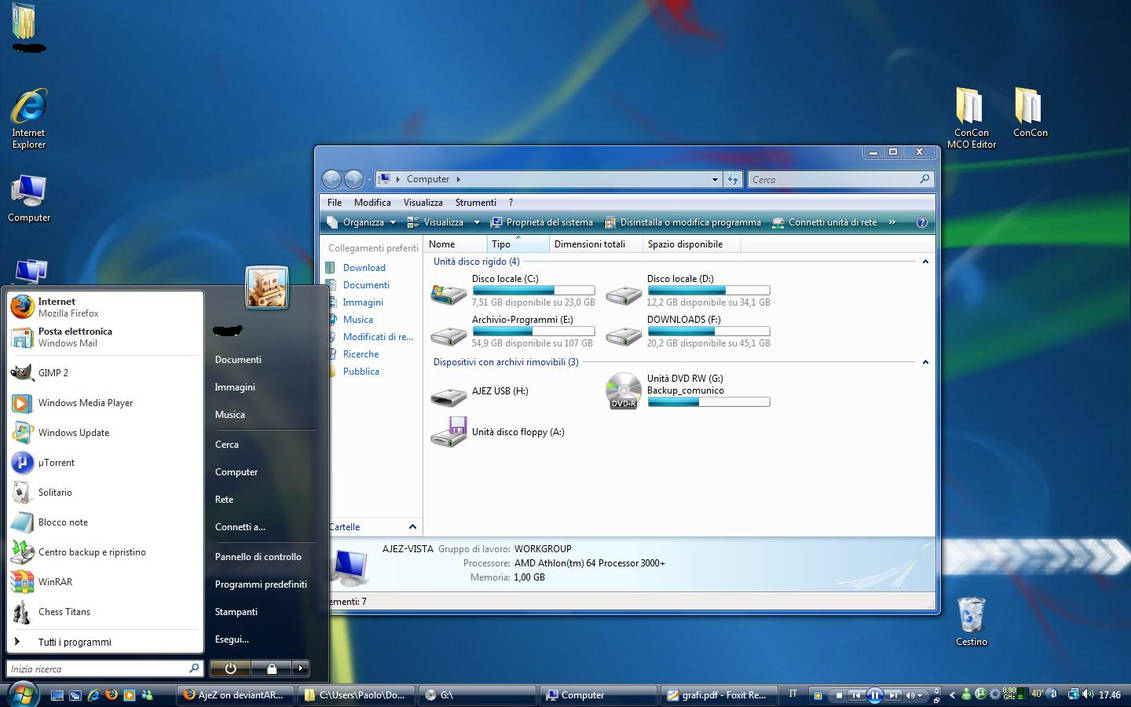Image resolution: width=1131 pixels, height=707 pixels.
Task: Select the DOWNLOADS (F:) drive
Action: coord(688,331)
